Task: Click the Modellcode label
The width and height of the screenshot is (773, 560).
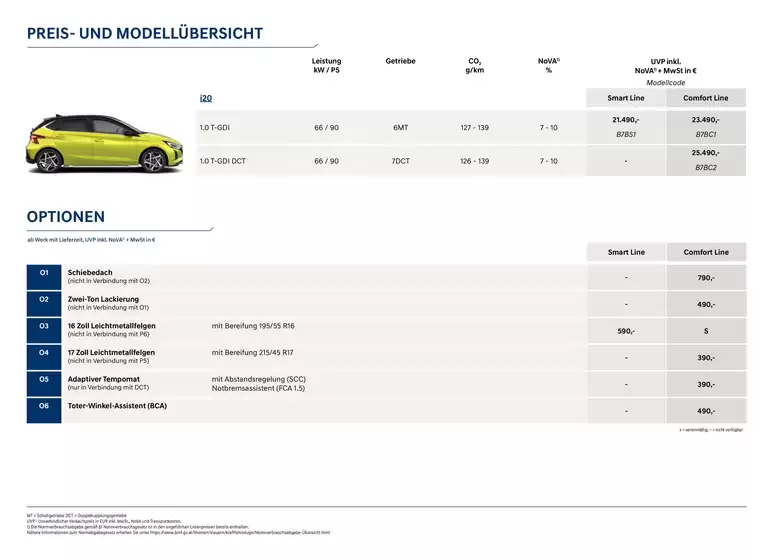Action: [666, 83]
